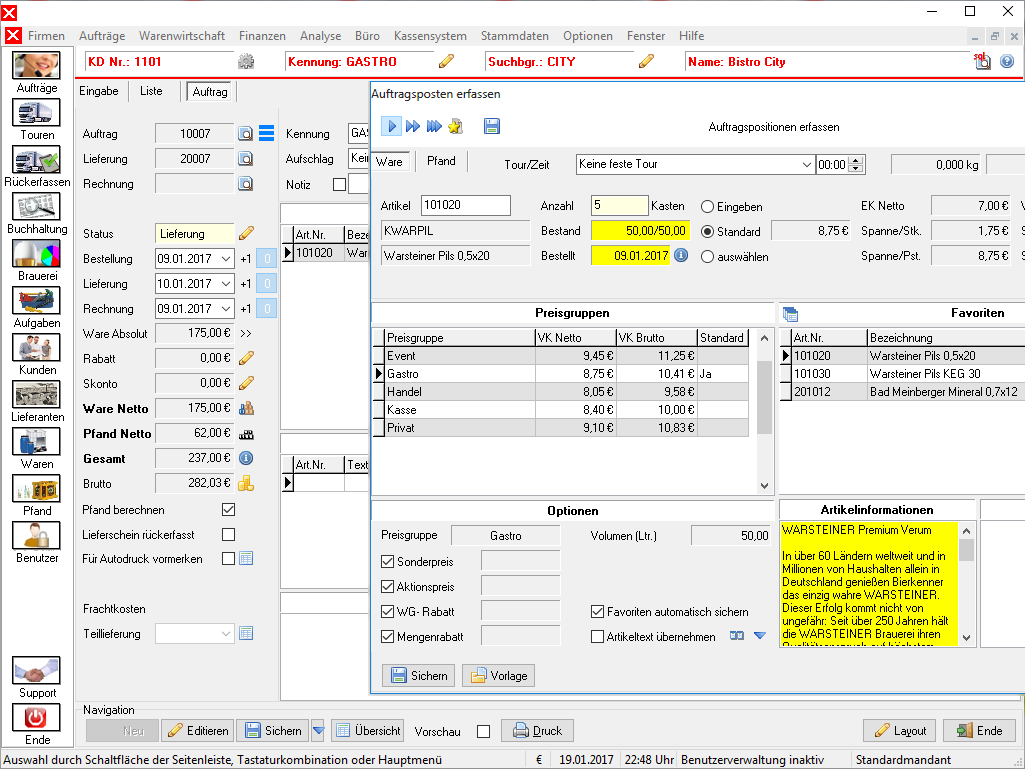This screenshot has width=1025, height=769.
Task: Open the Stammdaten menu
Action: coord(514,36)
